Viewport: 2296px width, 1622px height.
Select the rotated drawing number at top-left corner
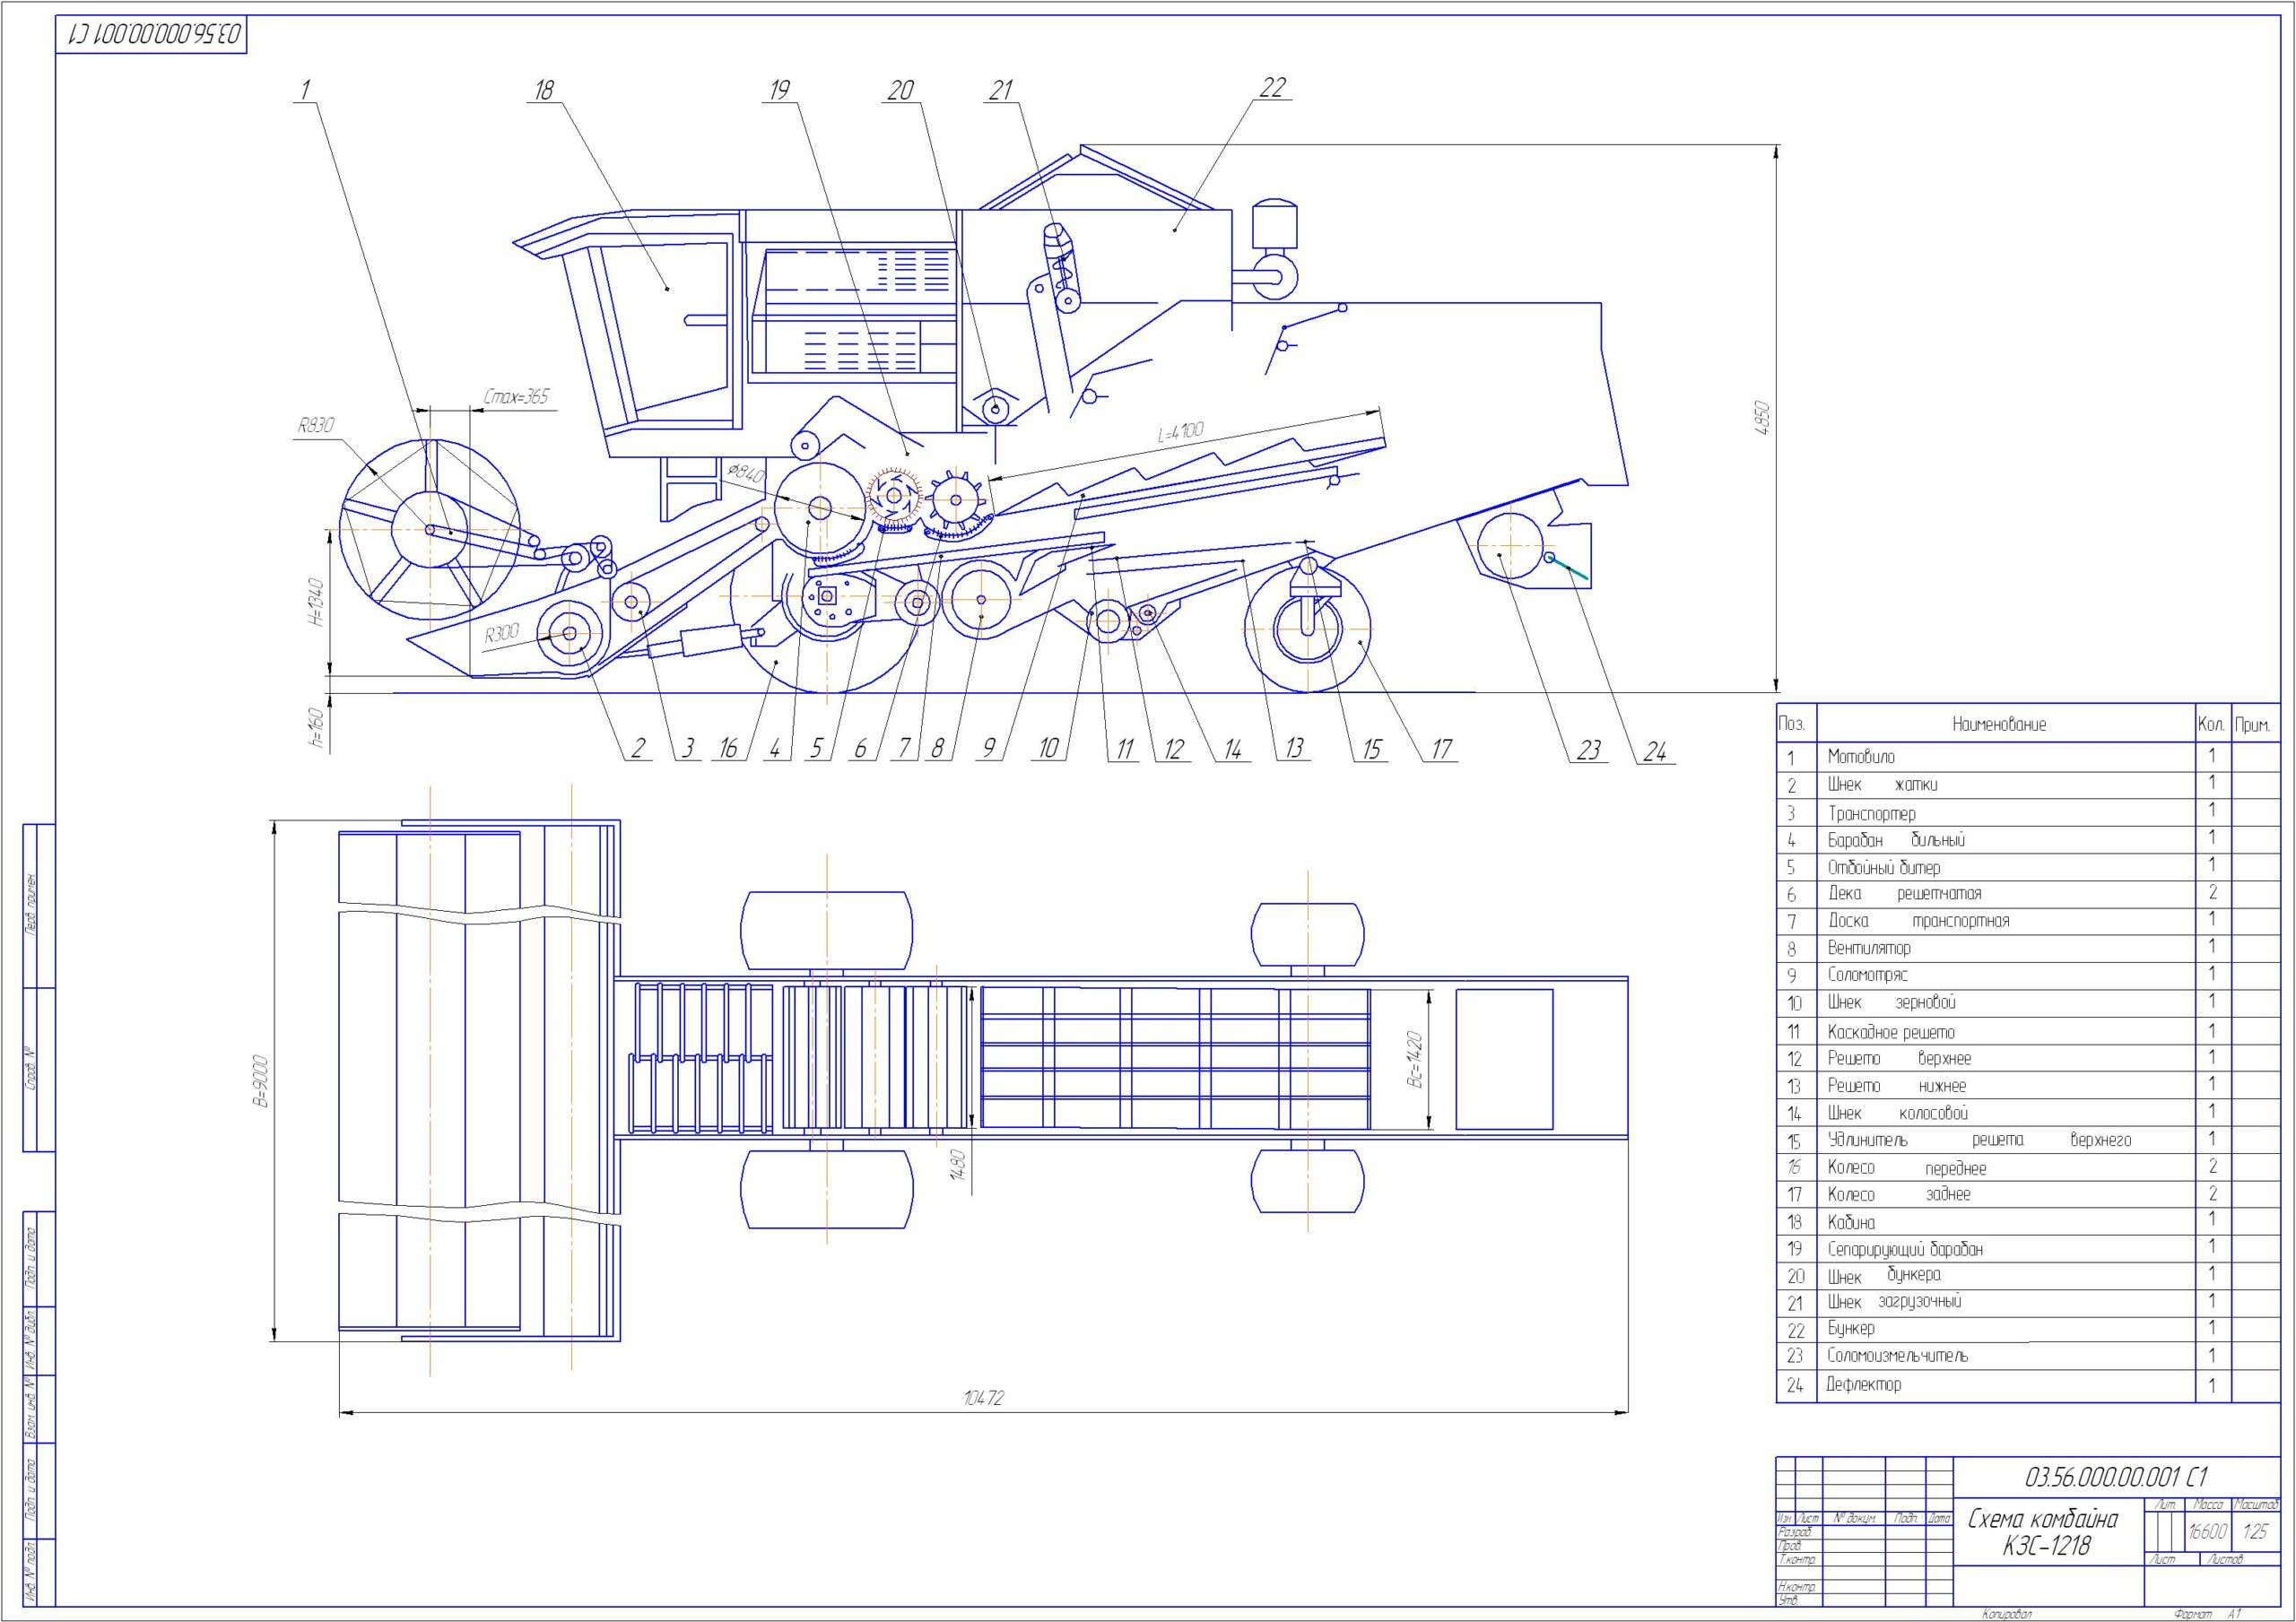(x=153, y=34)
